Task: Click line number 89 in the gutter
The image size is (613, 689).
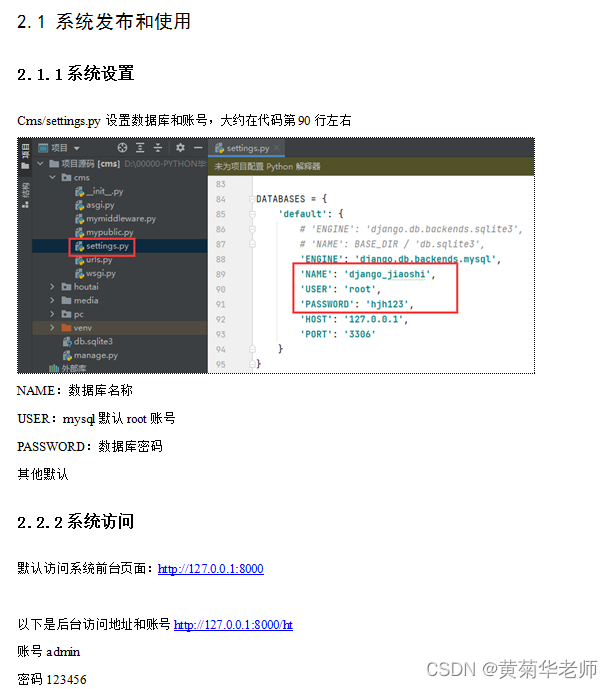Action: (x=221, y=274)
